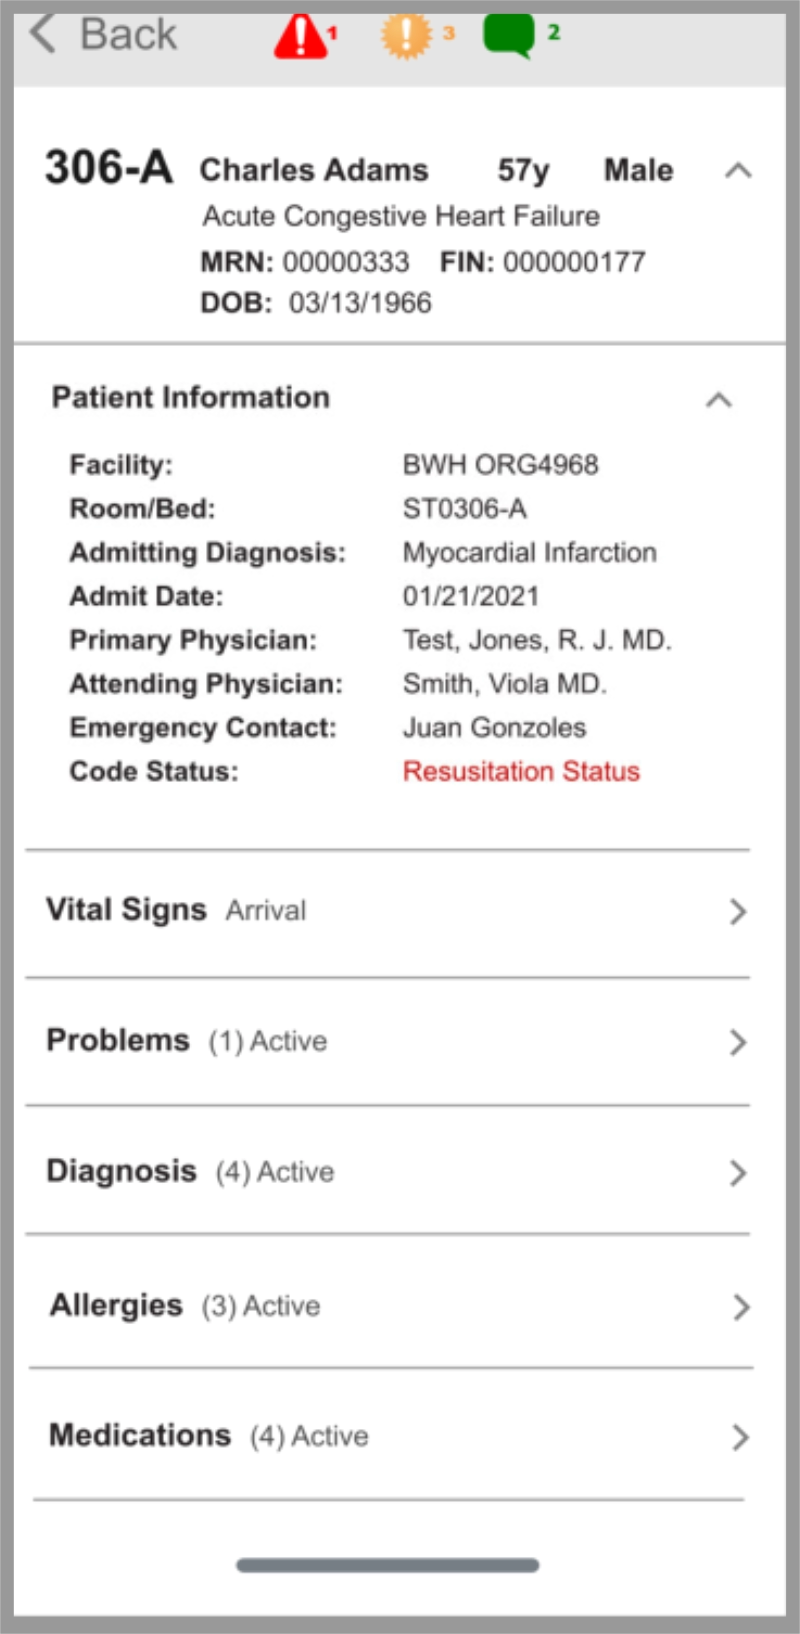Collapse the Patient Information section
800x1634 pixels.
pos(719,400)
